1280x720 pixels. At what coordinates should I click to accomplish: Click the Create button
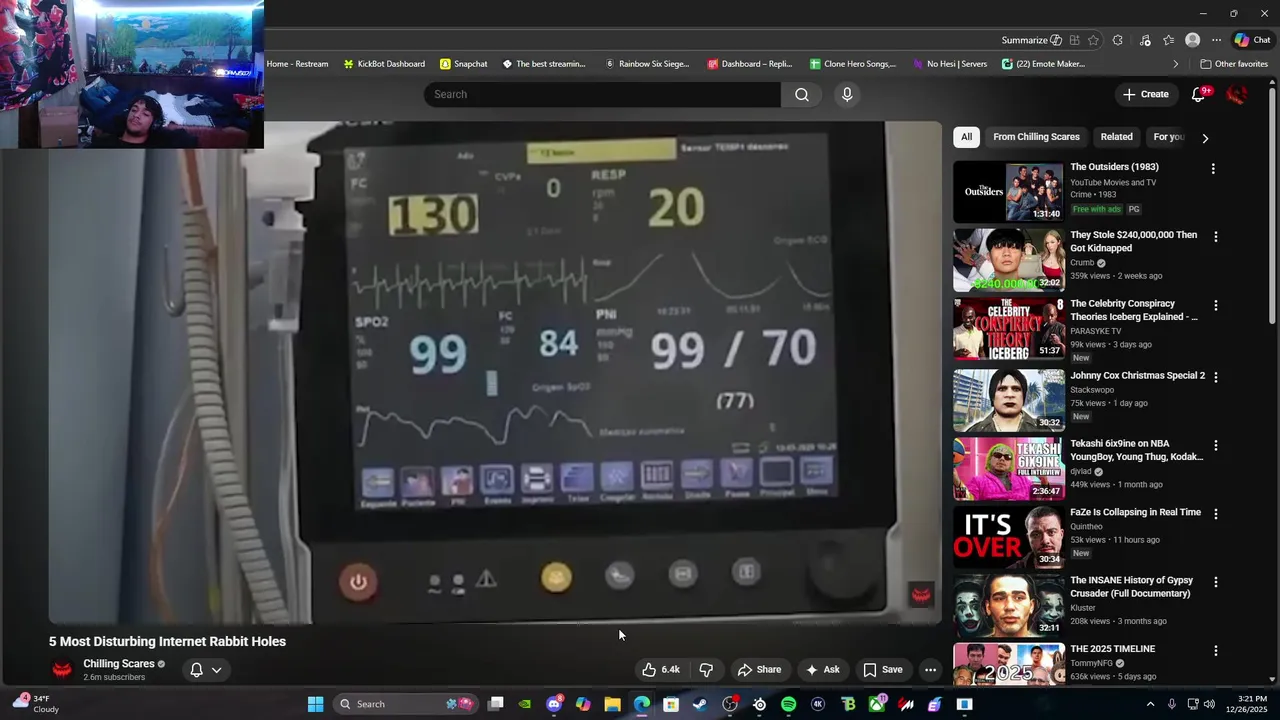pyautogui.click(x=1146, y=94)
